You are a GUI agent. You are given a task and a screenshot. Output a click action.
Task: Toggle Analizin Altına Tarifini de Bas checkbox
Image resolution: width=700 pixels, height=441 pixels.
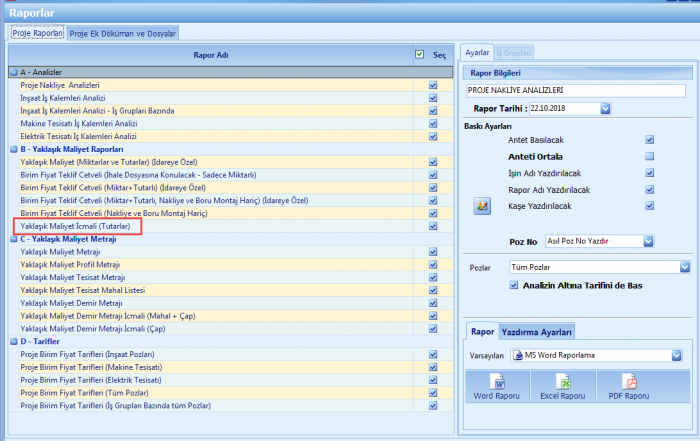click(x=514, y=285)
